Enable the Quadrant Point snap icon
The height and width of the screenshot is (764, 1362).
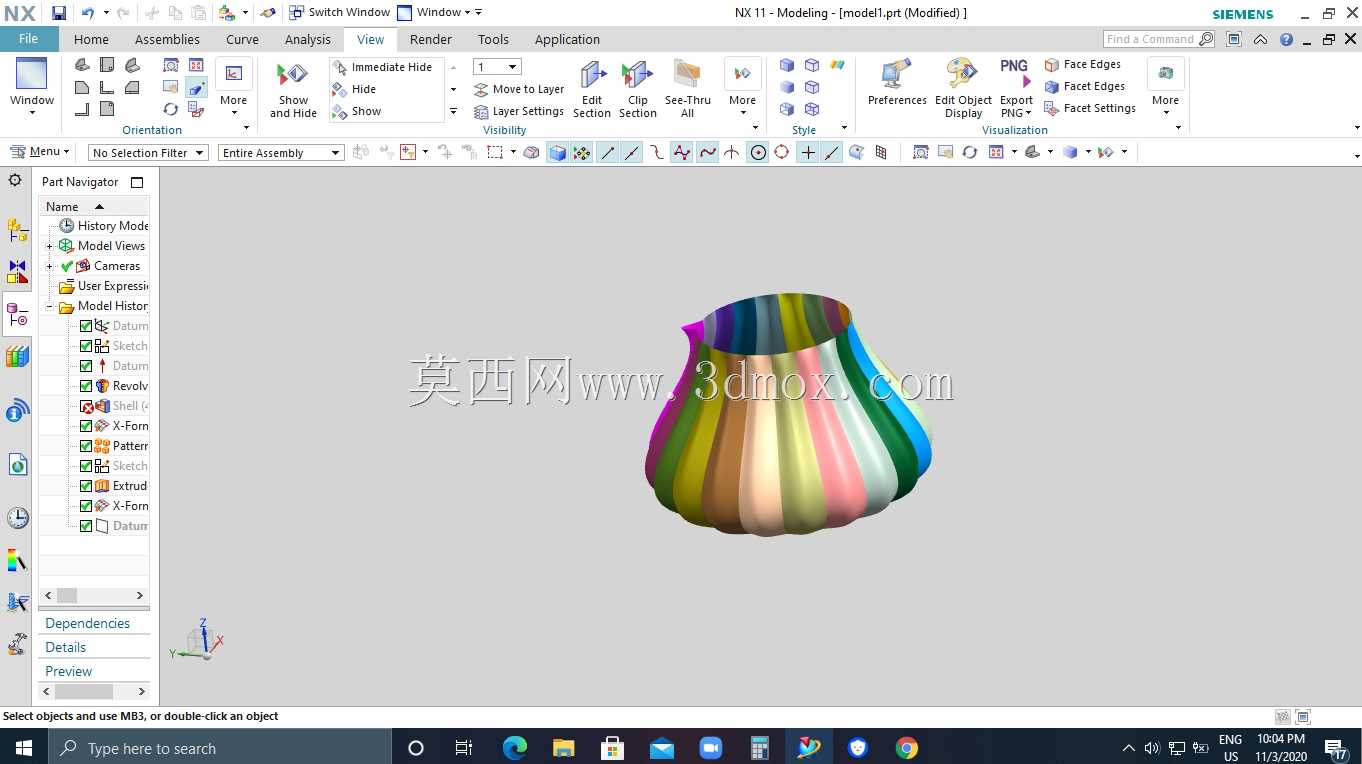pyautogui.click(x=782, y=152)
